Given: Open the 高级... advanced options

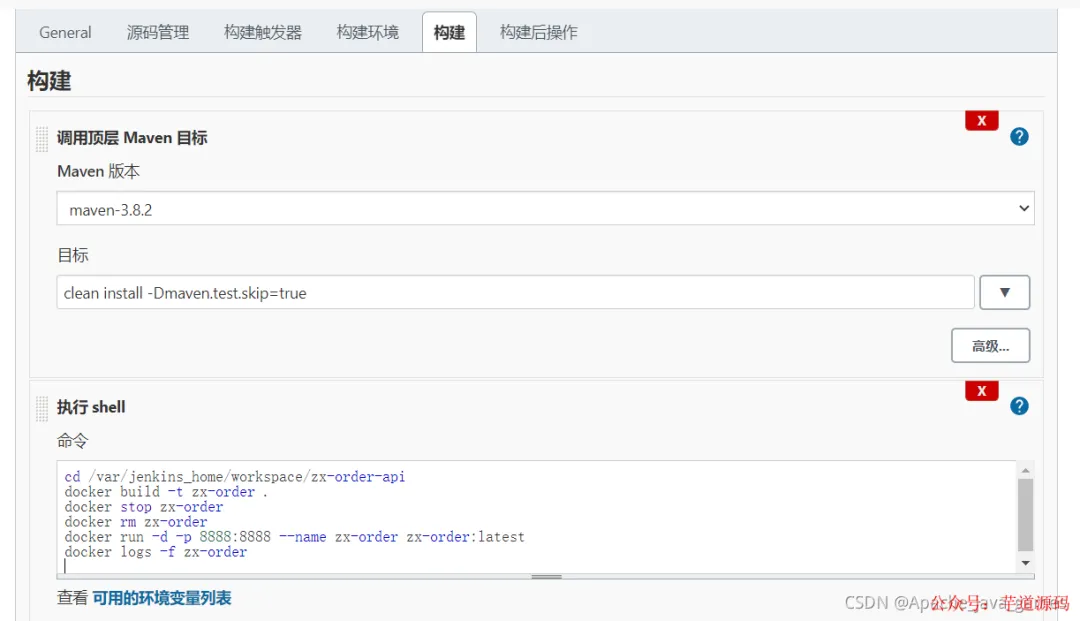Looking at the screenshot, I should (x=990, y=346).
